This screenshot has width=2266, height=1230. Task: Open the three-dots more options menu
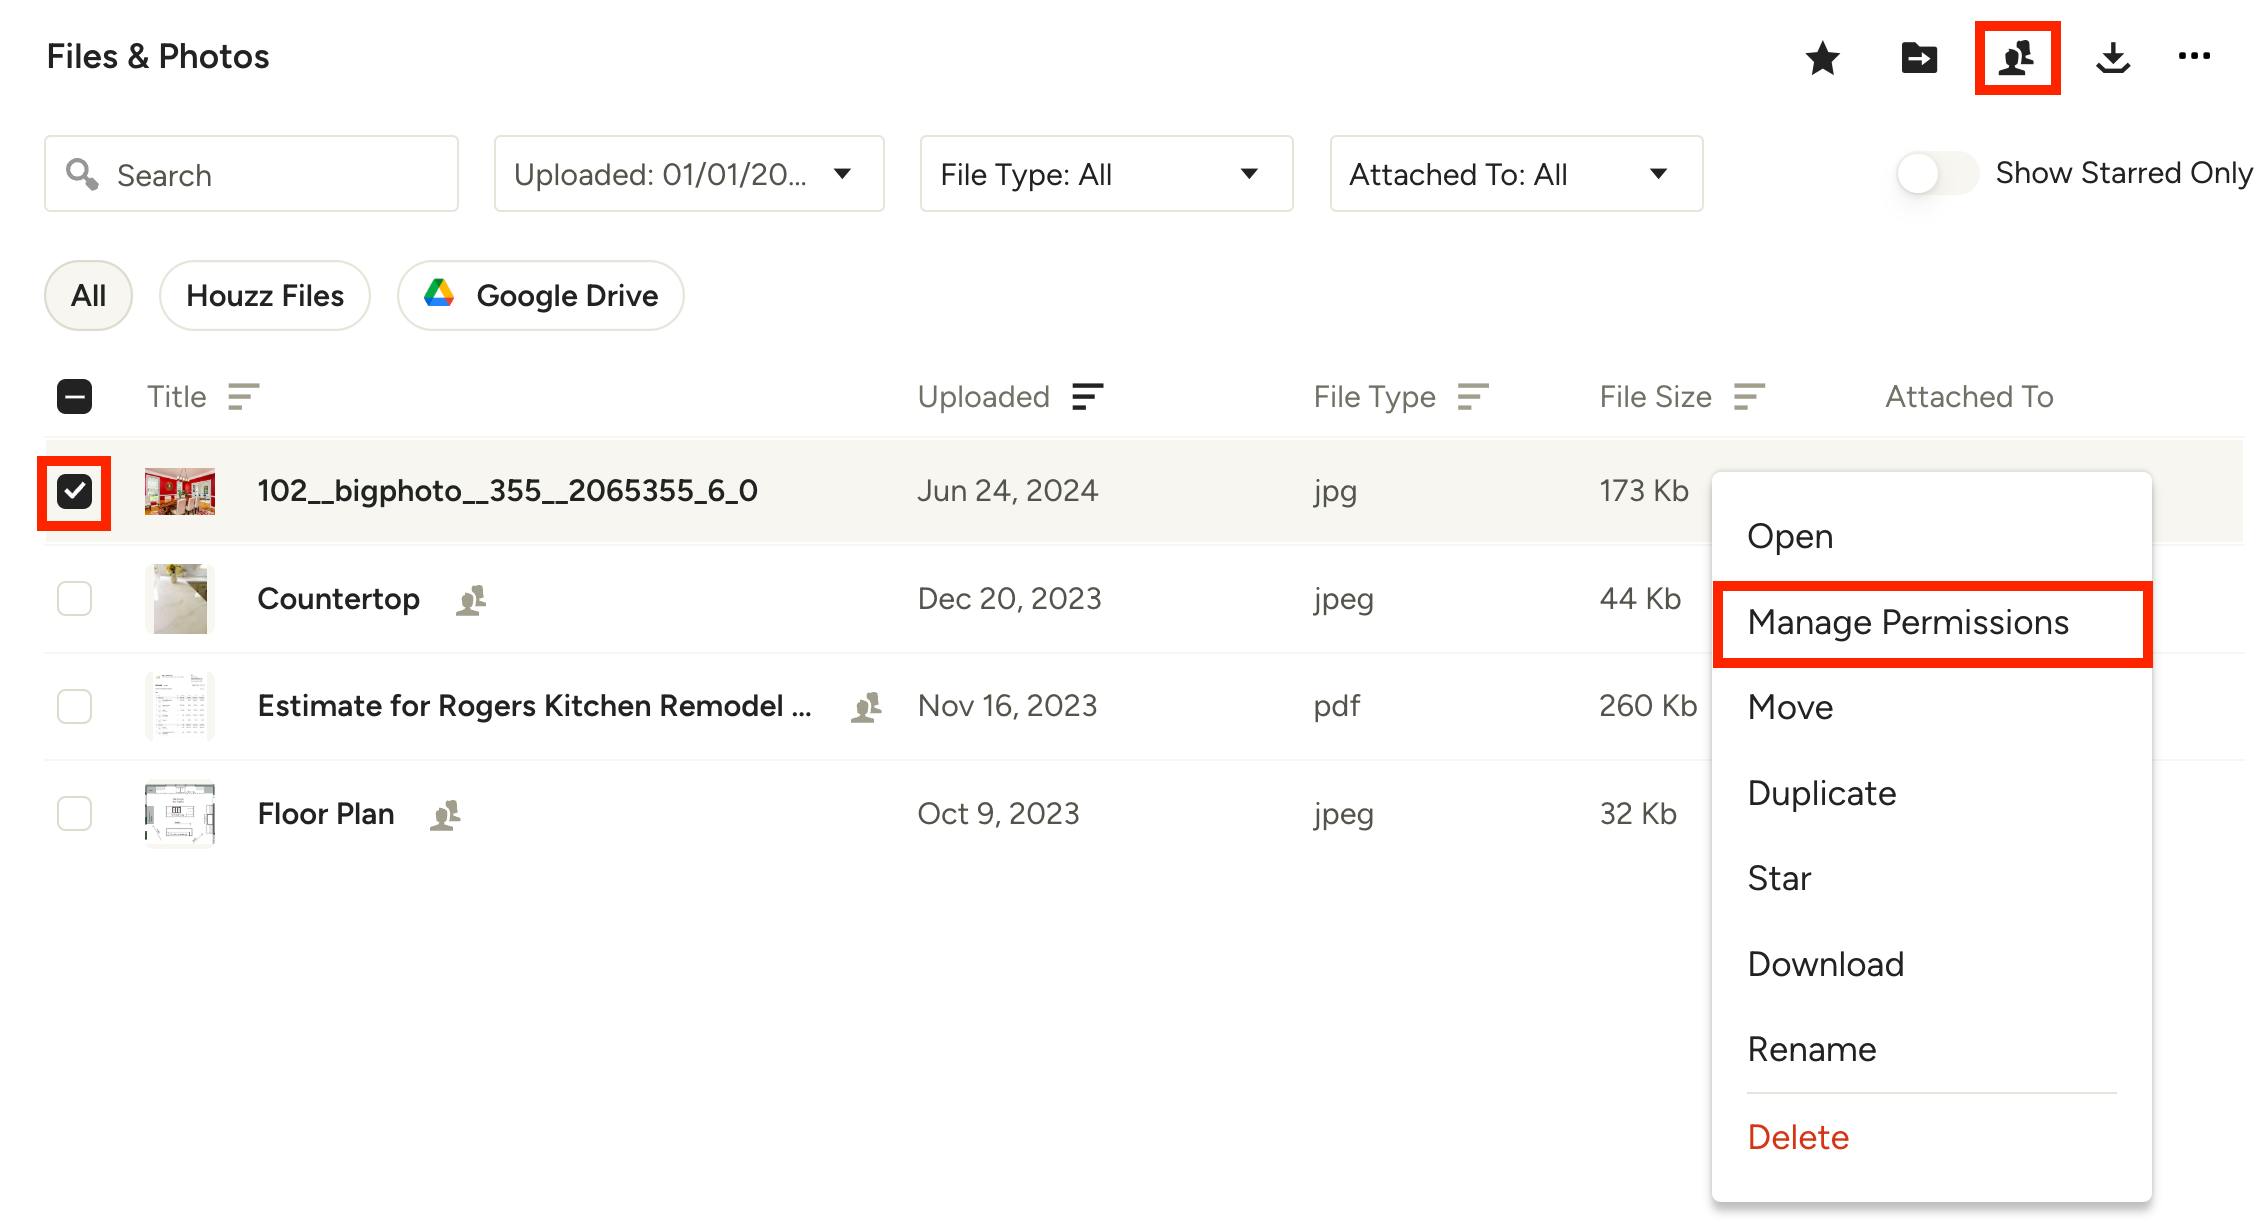(2194, 56)
